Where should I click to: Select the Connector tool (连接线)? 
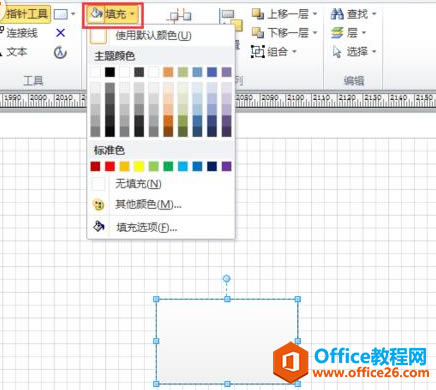pos(19,33)
